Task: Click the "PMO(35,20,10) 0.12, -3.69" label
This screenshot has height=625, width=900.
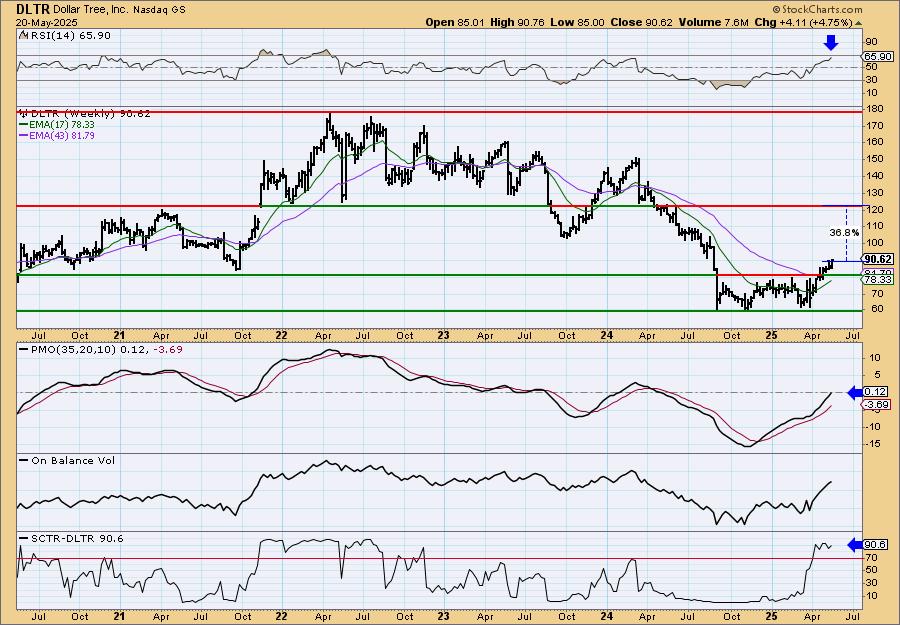Action: (107, 349)
